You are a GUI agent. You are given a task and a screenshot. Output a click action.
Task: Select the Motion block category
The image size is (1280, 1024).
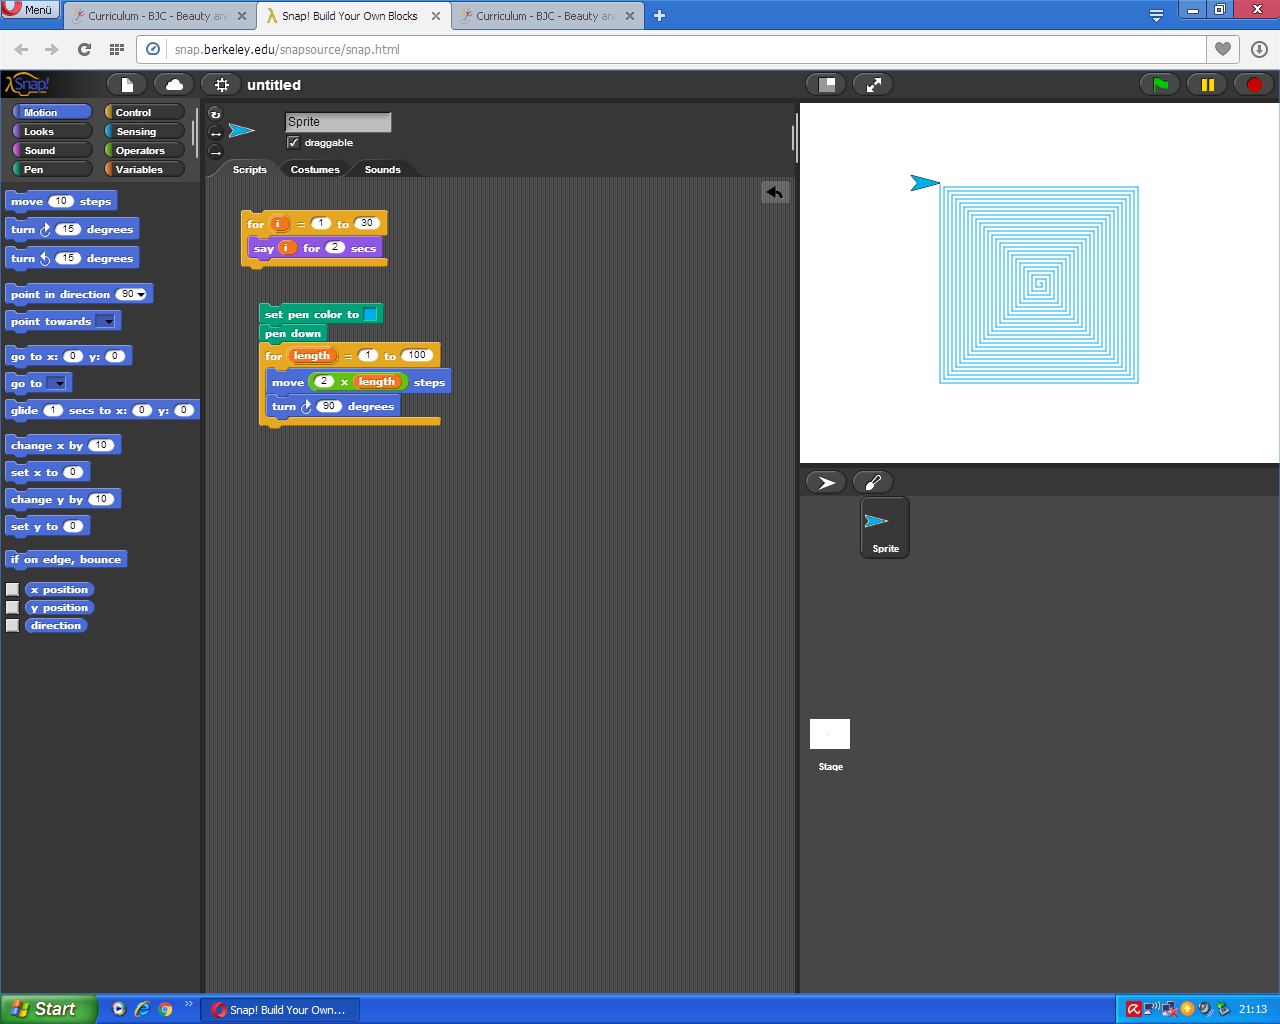pyautogui.click(x=52, y=112)
